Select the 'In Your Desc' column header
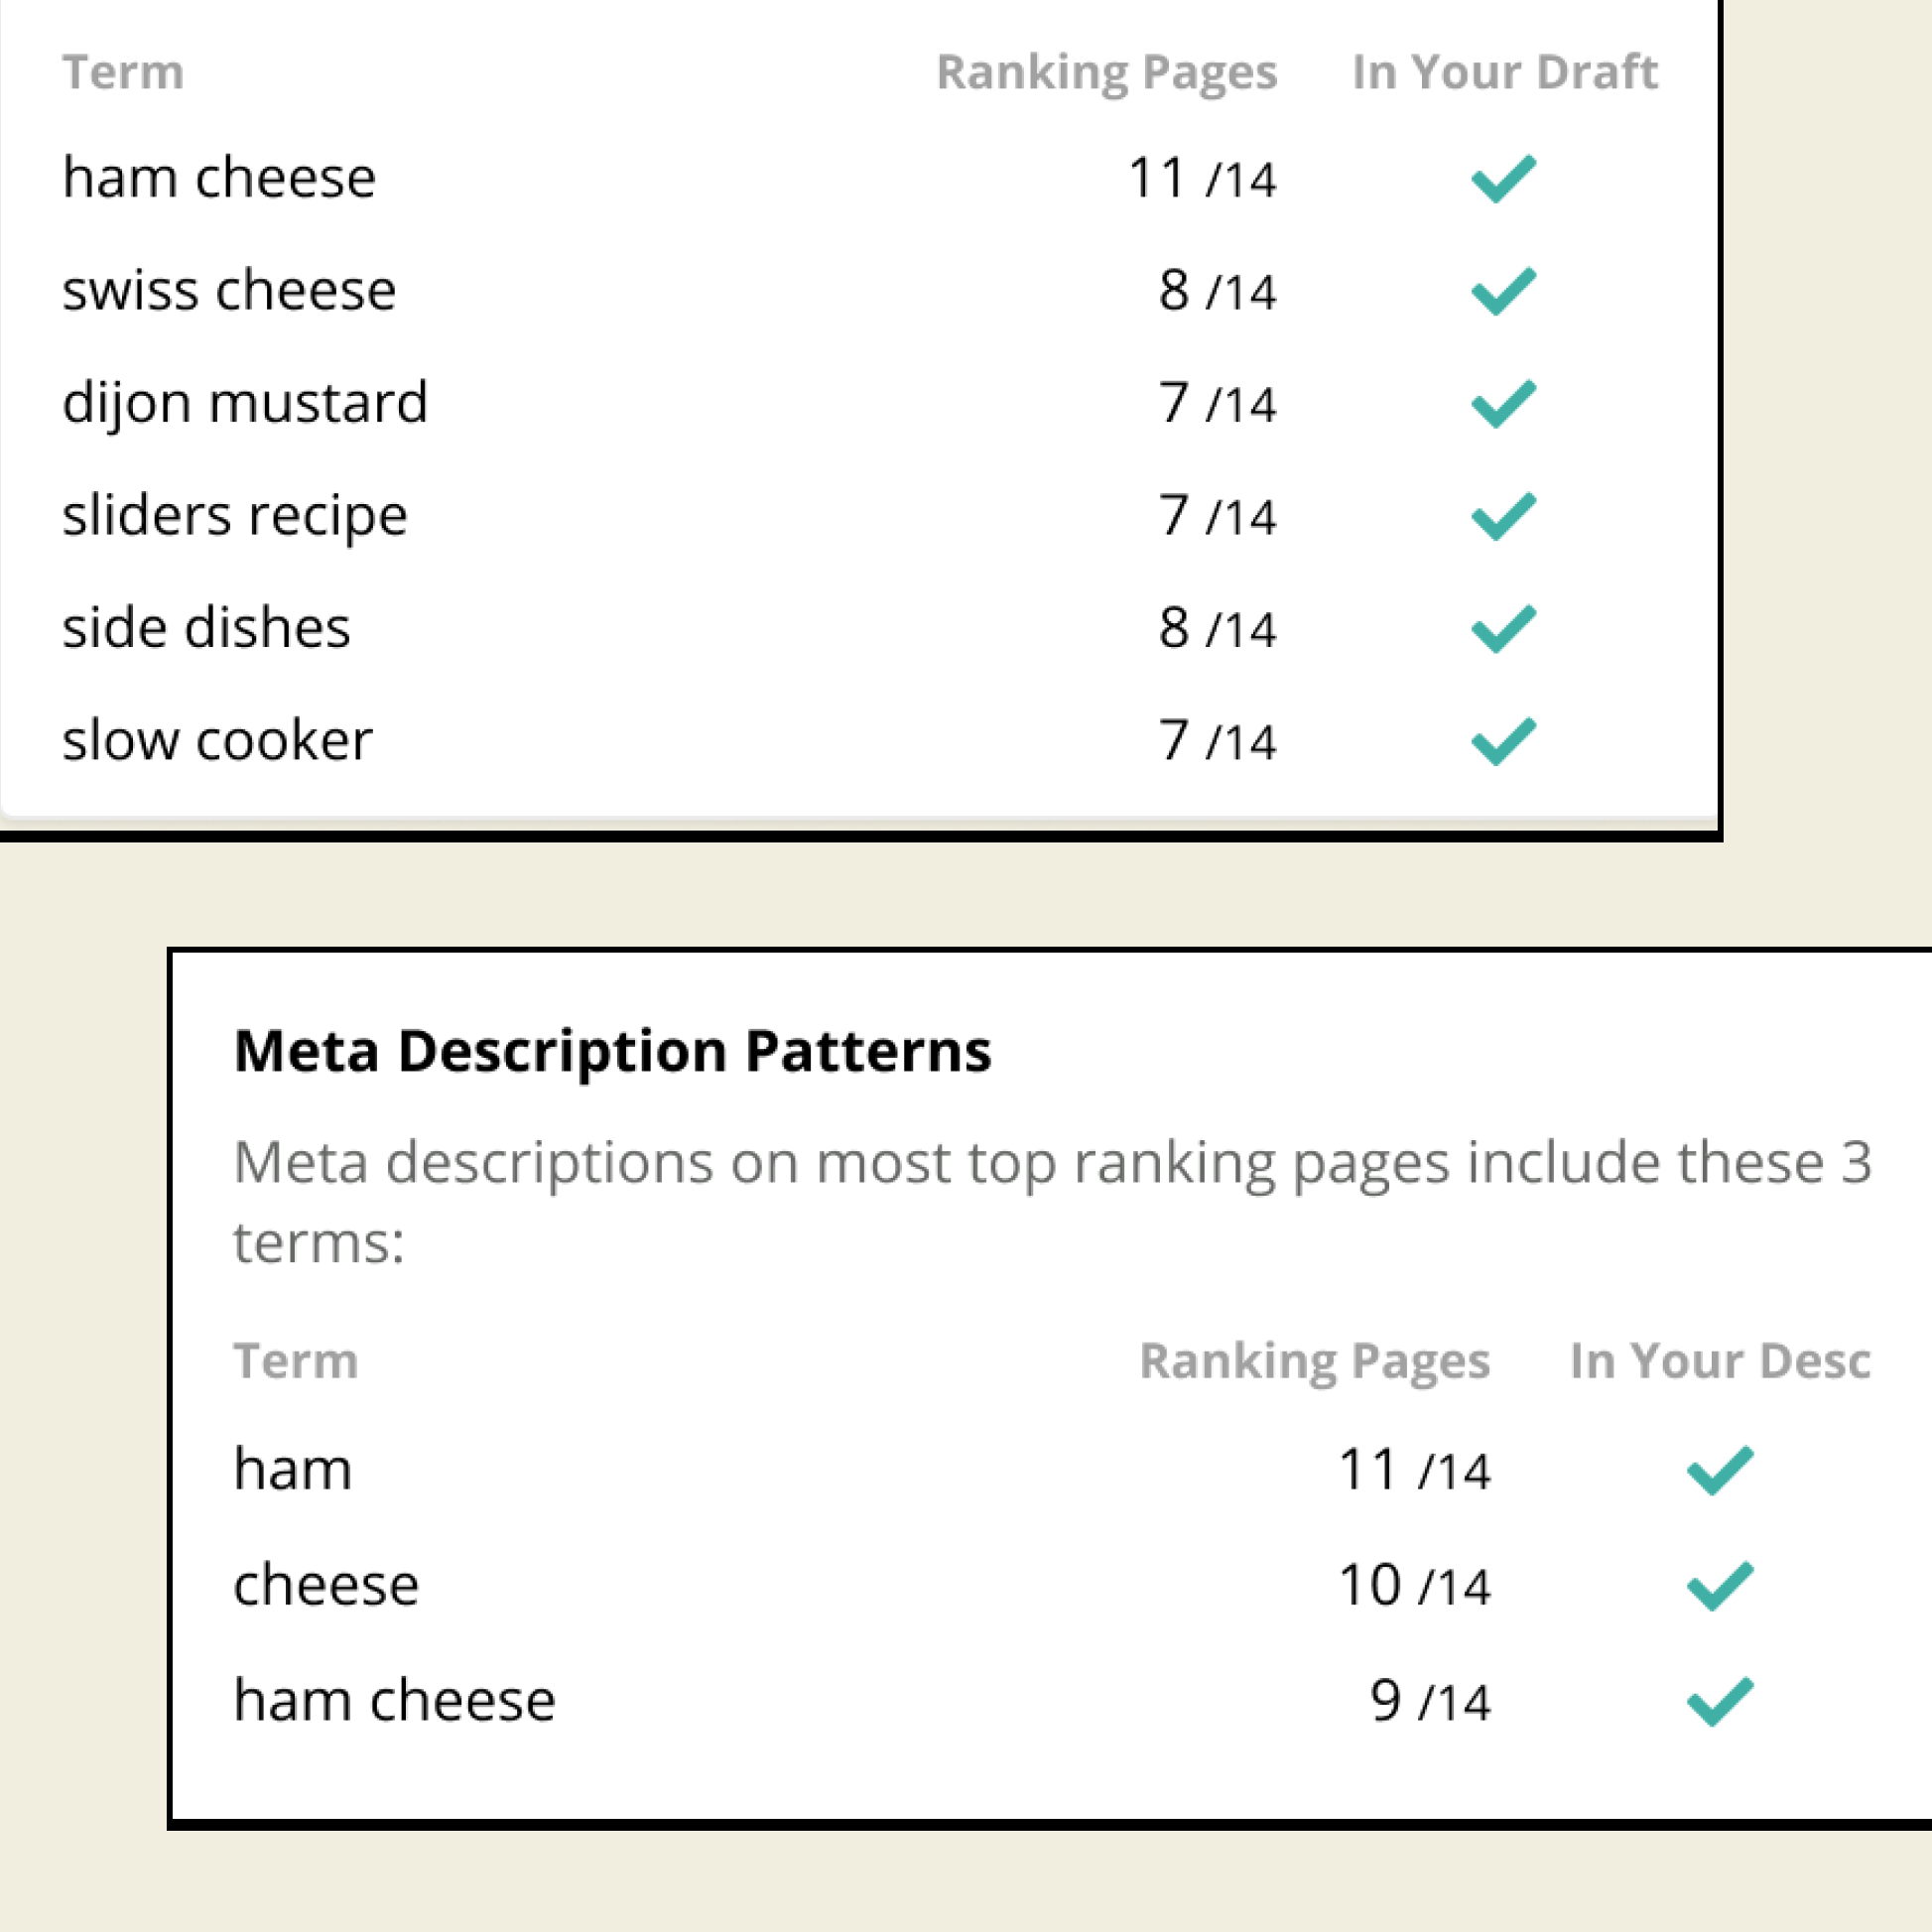The height and width of the screenshot is (1932, 1932). 1719,1360
